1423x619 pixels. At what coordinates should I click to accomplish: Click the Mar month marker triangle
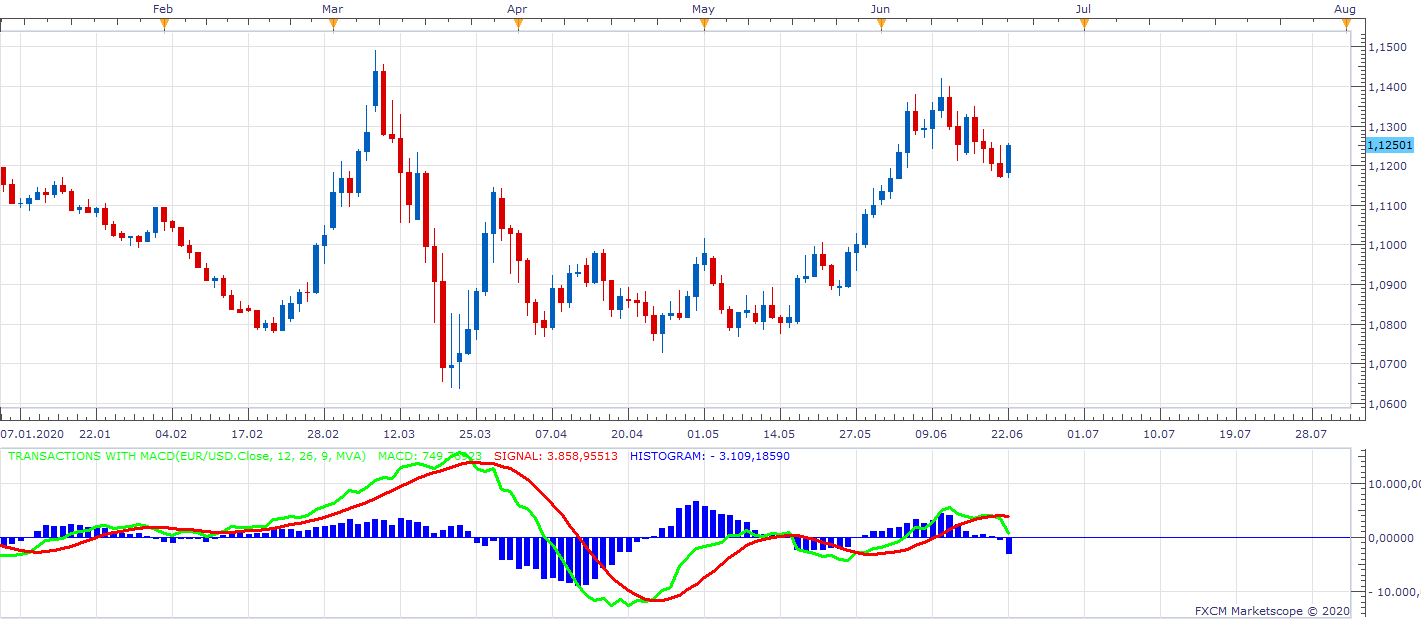pyautogui.click(x=332, y=24)
